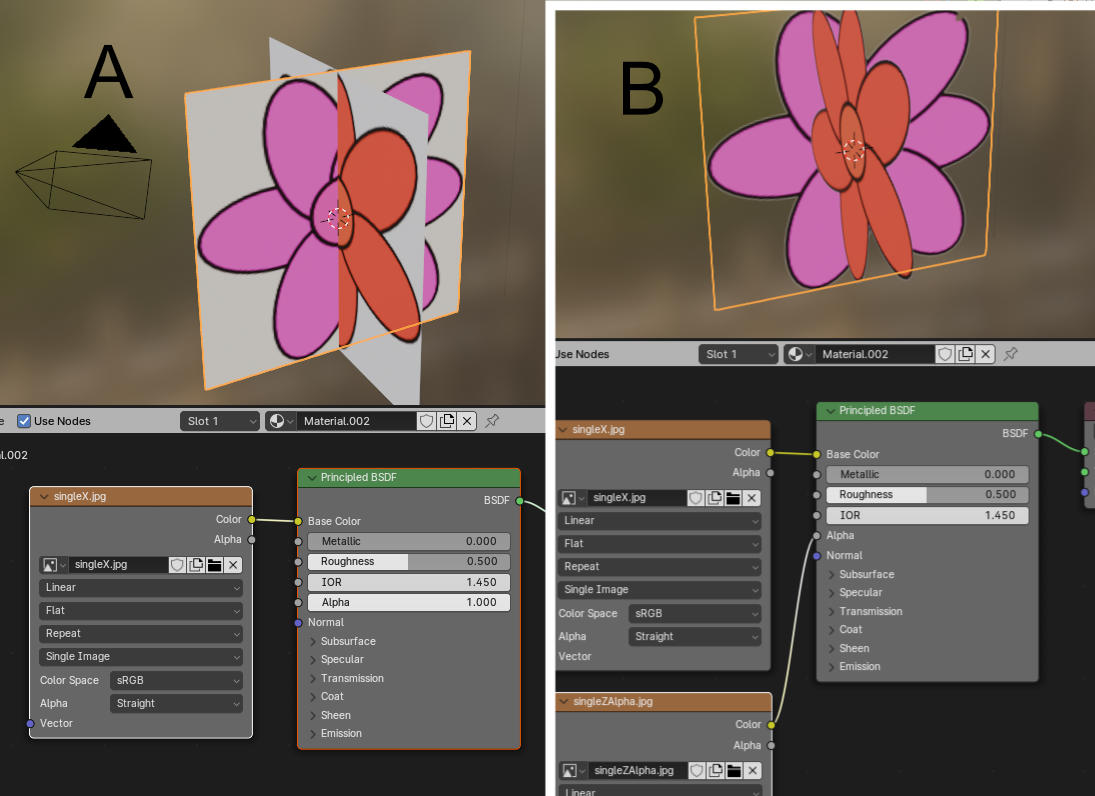Open image browse icon in singleX.jpg node, view A
1095x796 pixels.
tap(53, 564)
